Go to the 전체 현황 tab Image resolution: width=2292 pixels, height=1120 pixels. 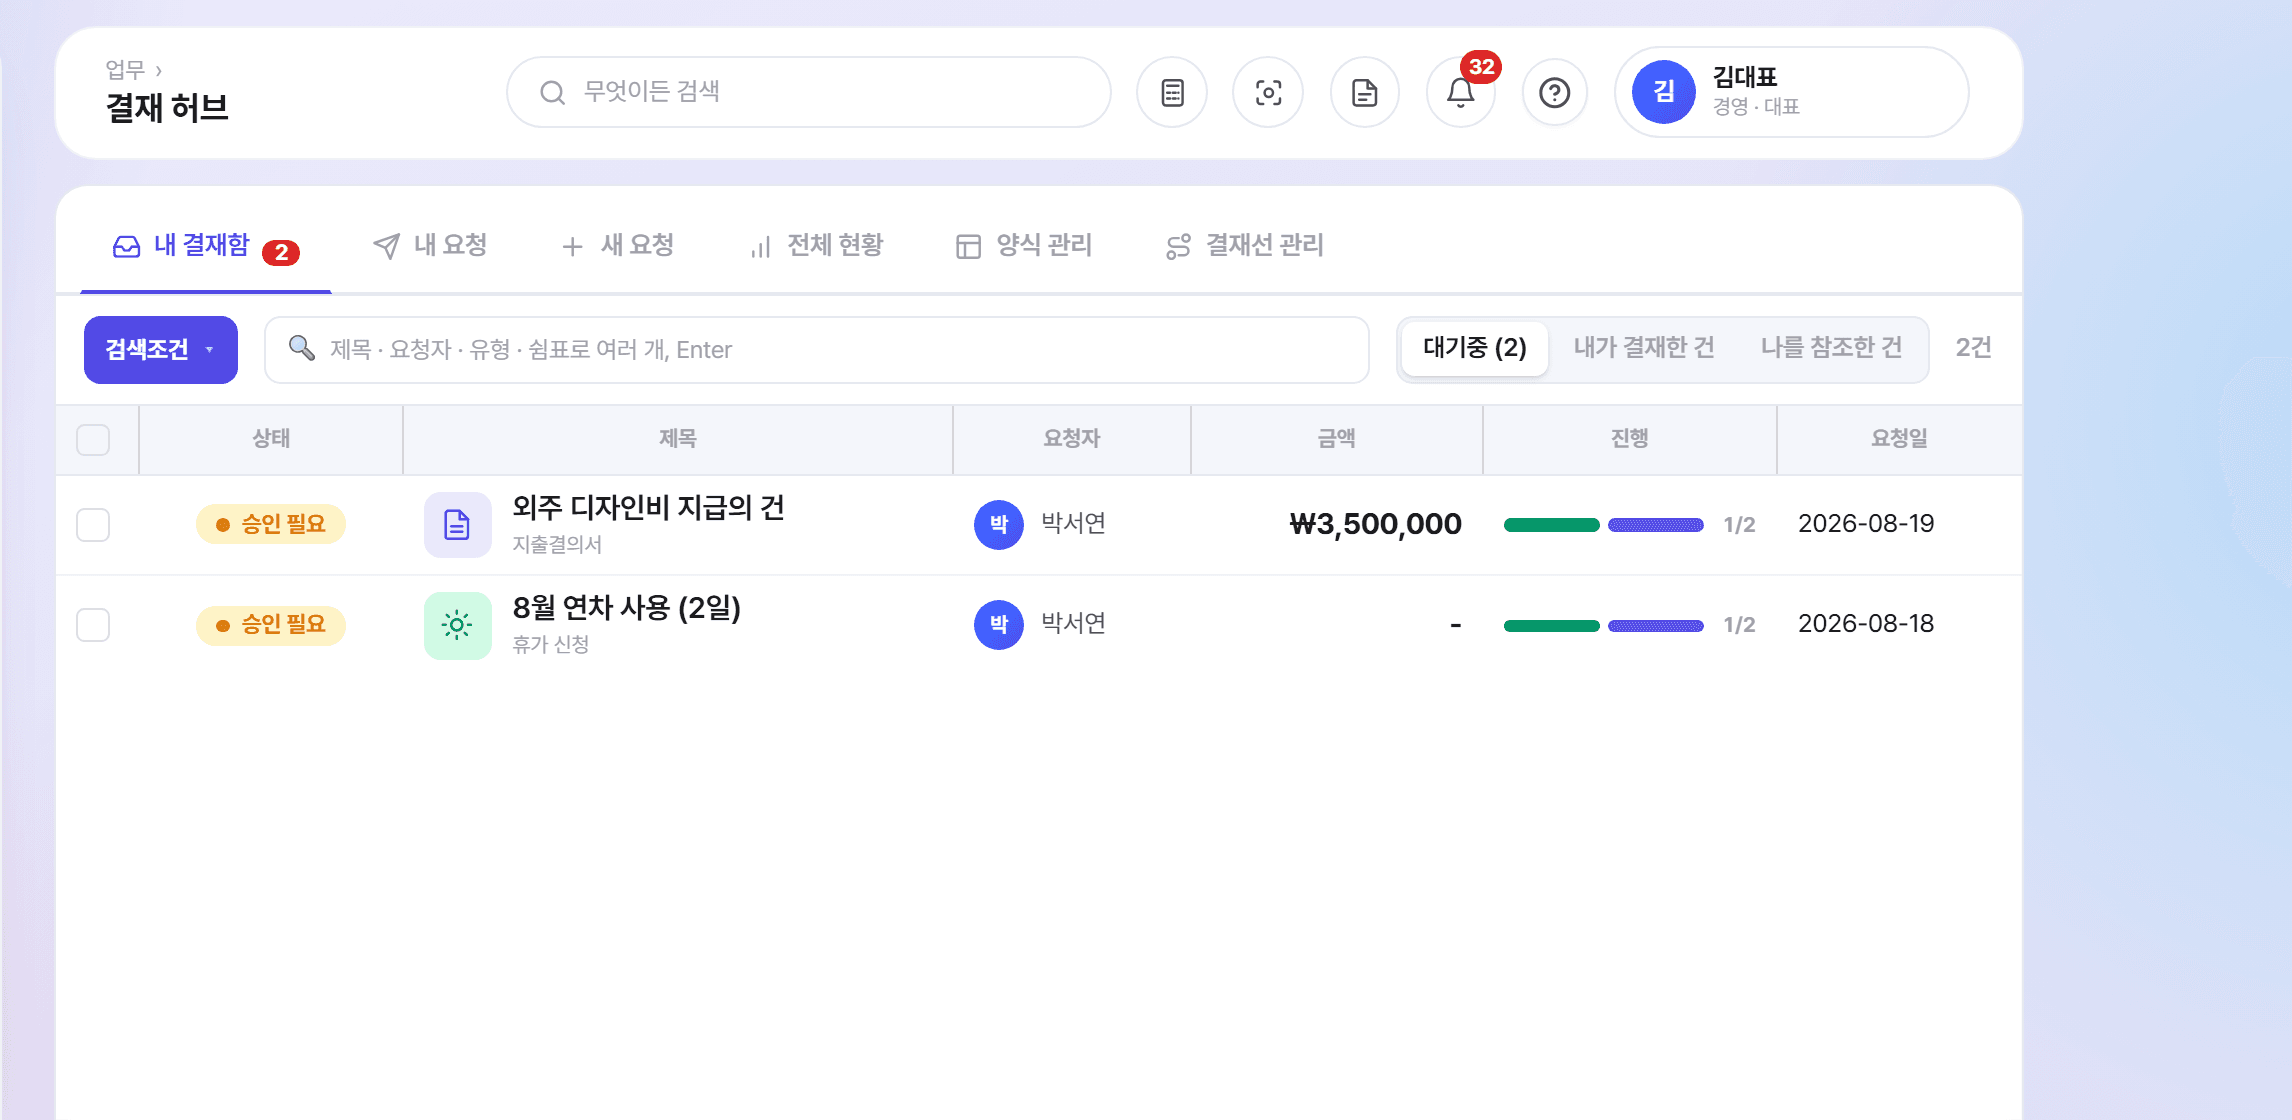click(x=816, y=246)
